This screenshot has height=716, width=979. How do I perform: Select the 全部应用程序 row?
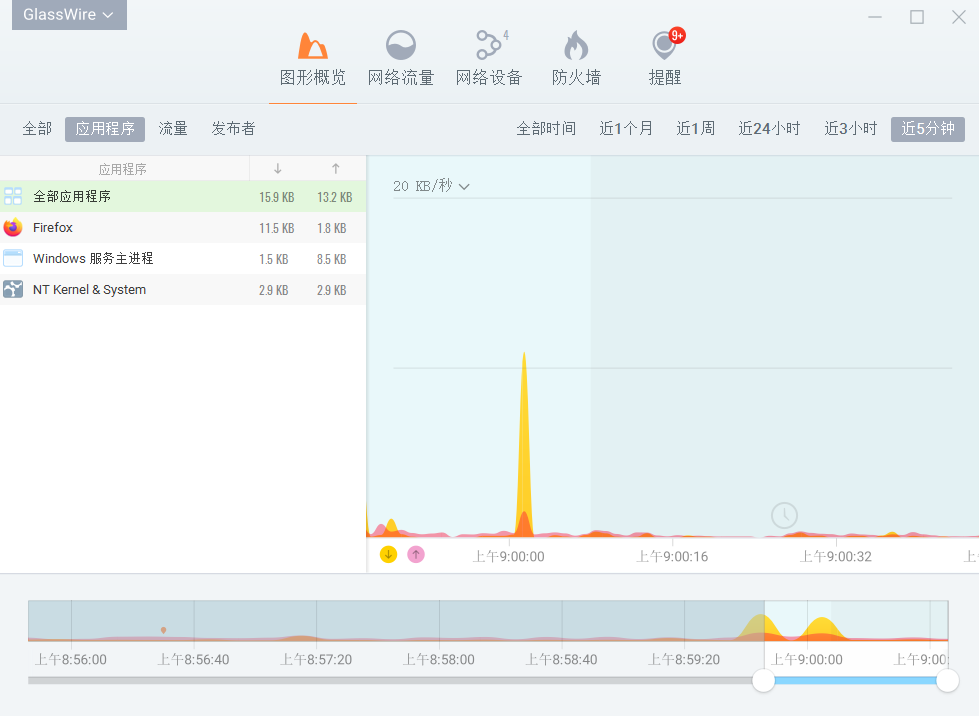183,197
